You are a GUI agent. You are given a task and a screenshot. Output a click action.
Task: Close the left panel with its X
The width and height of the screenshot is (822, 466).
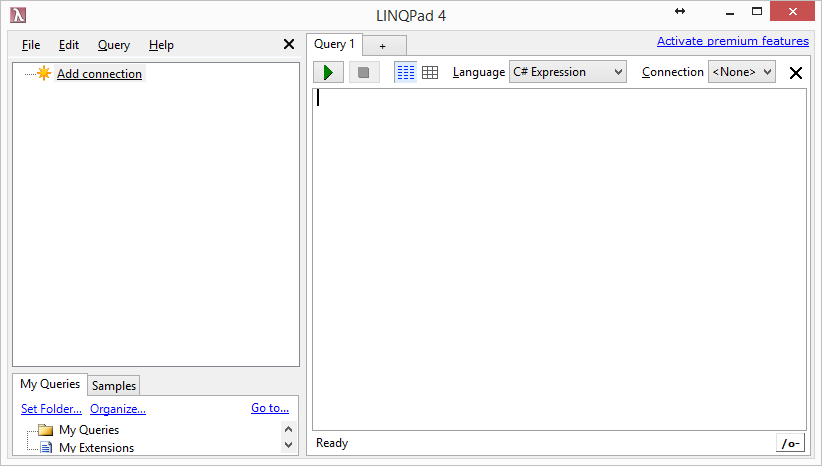click(289, 45)
